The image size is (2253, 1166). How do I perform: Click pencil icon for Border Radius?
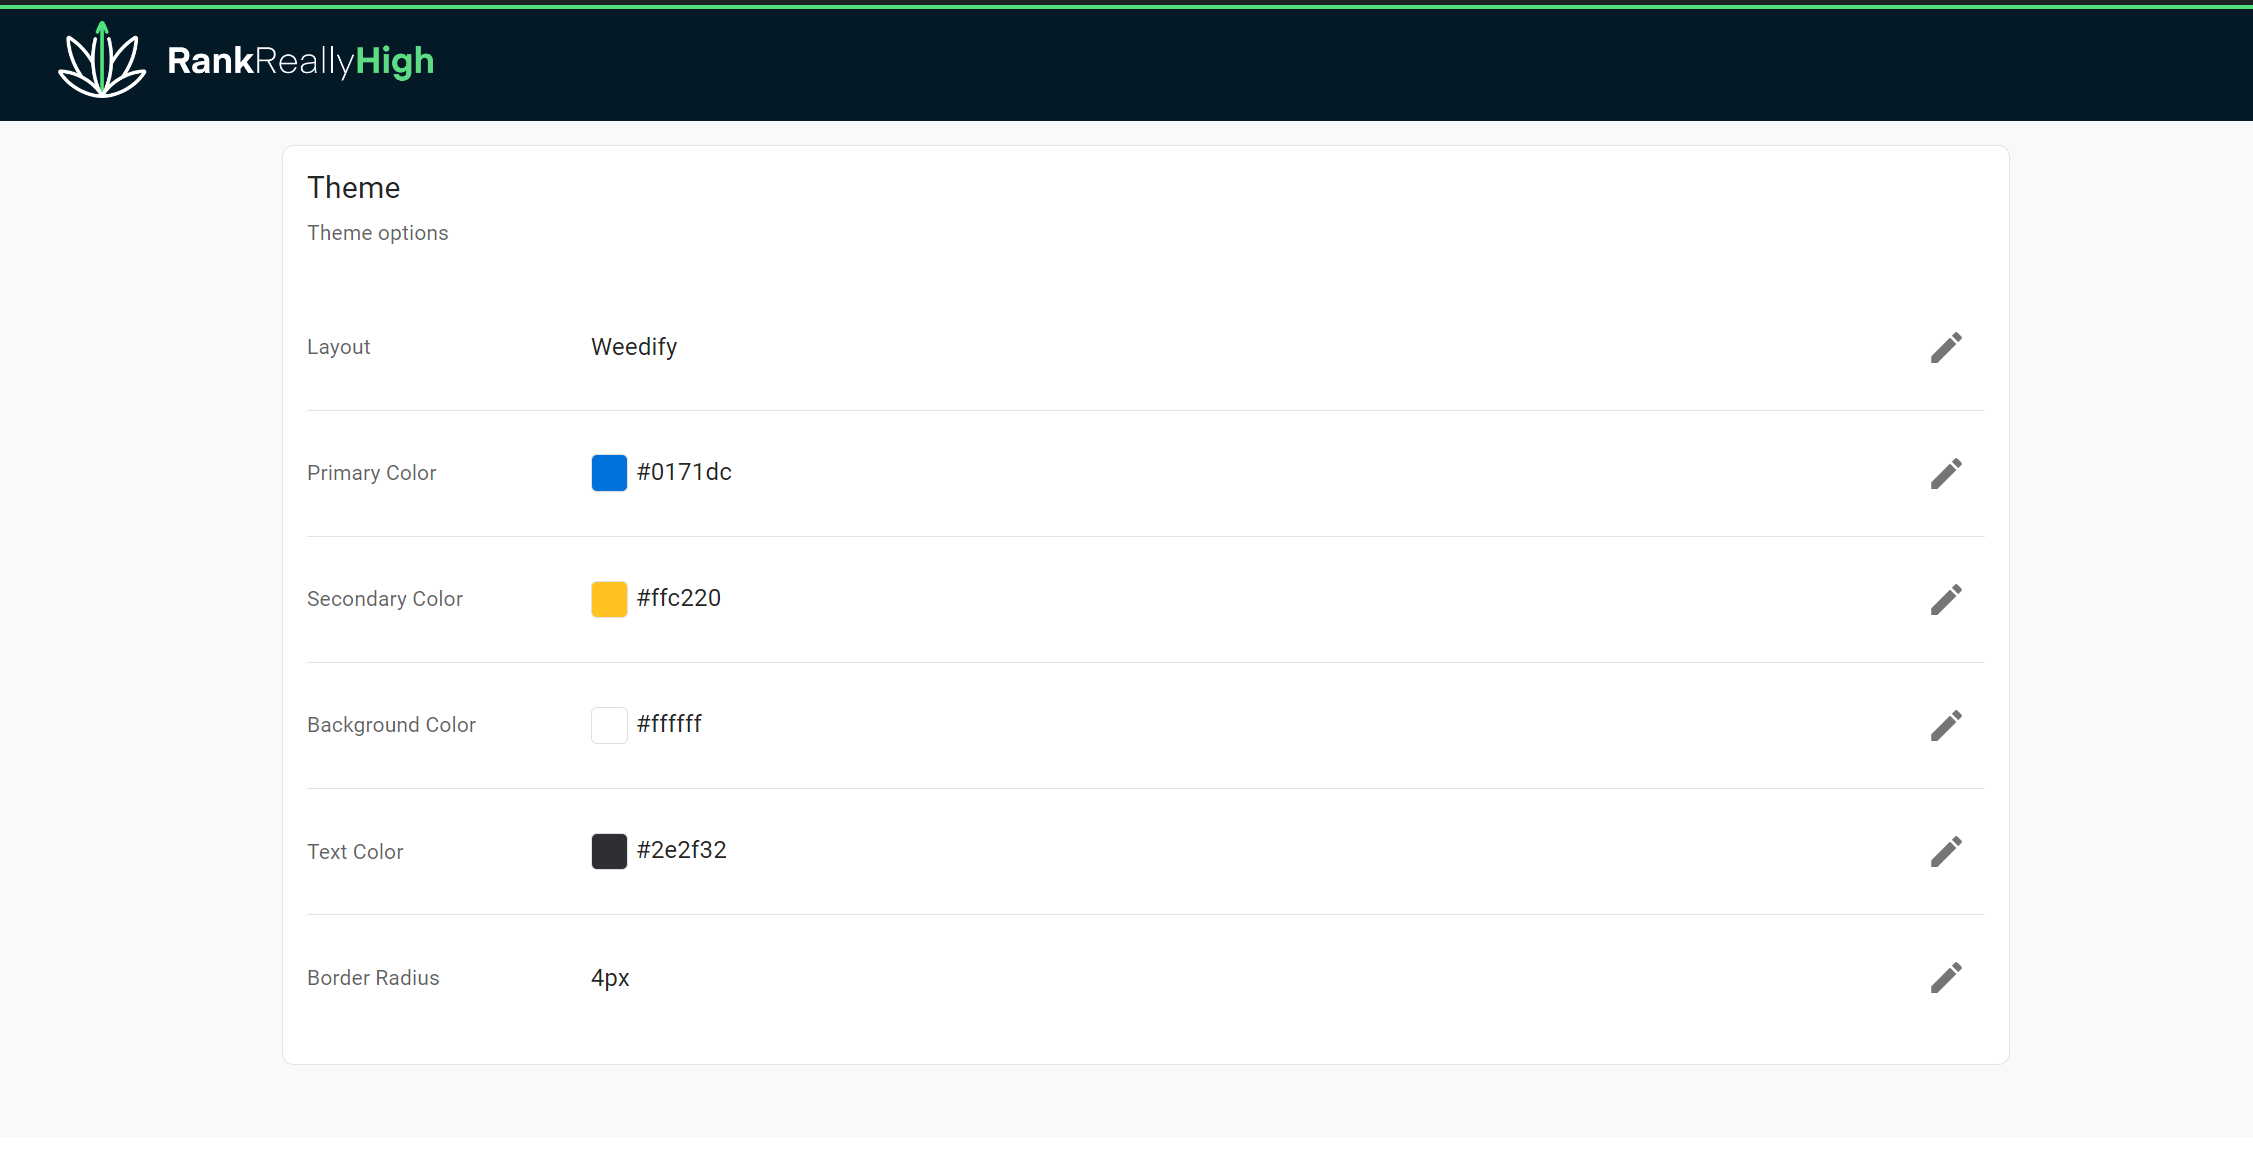(x=1946, y=978)
